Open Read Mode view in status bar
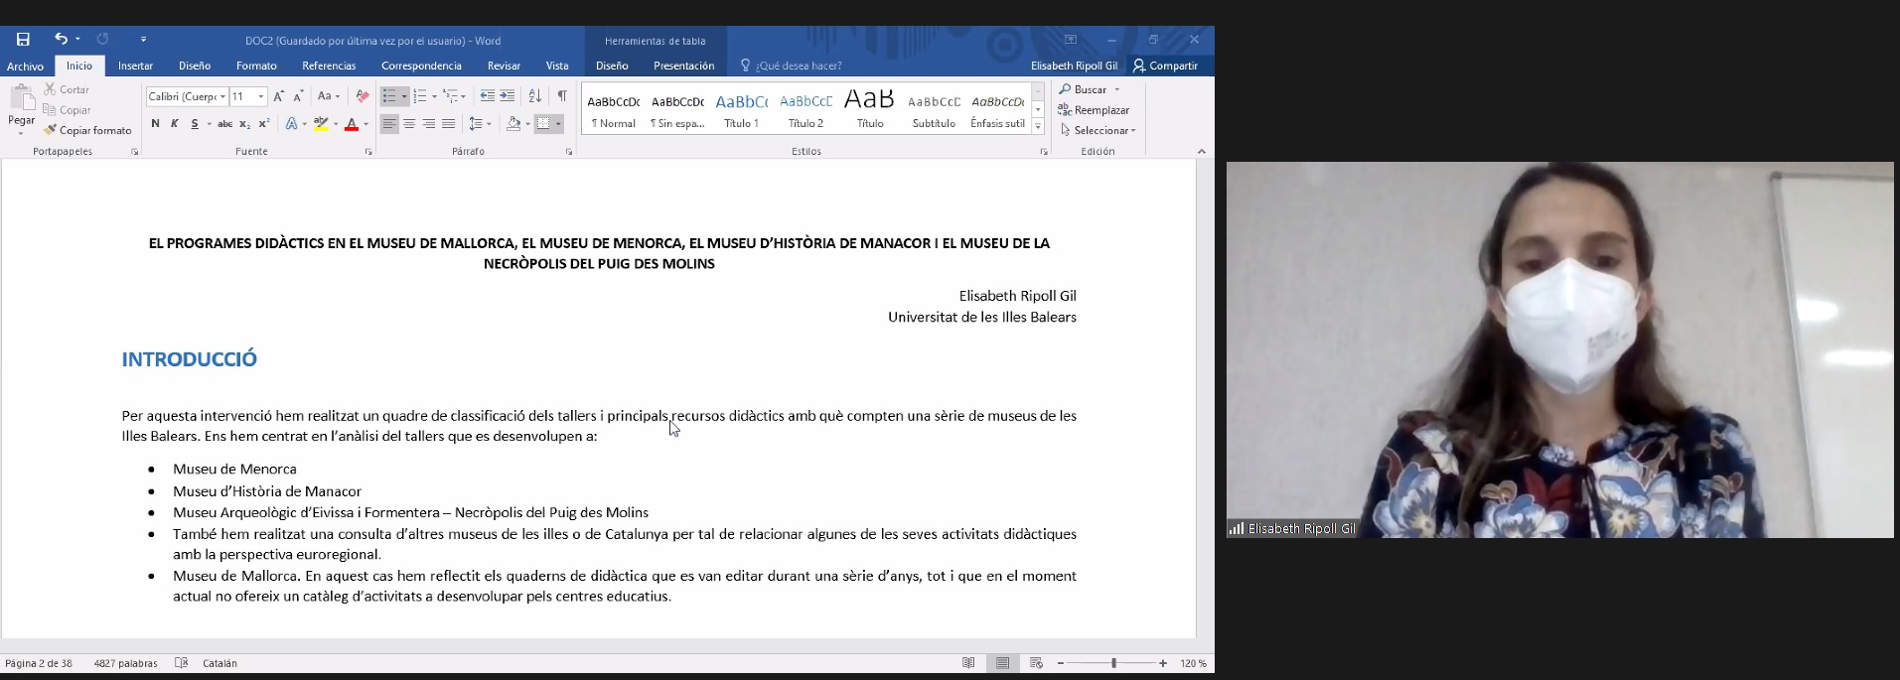This screenshot has width=1900, height=680. [968, 663]
